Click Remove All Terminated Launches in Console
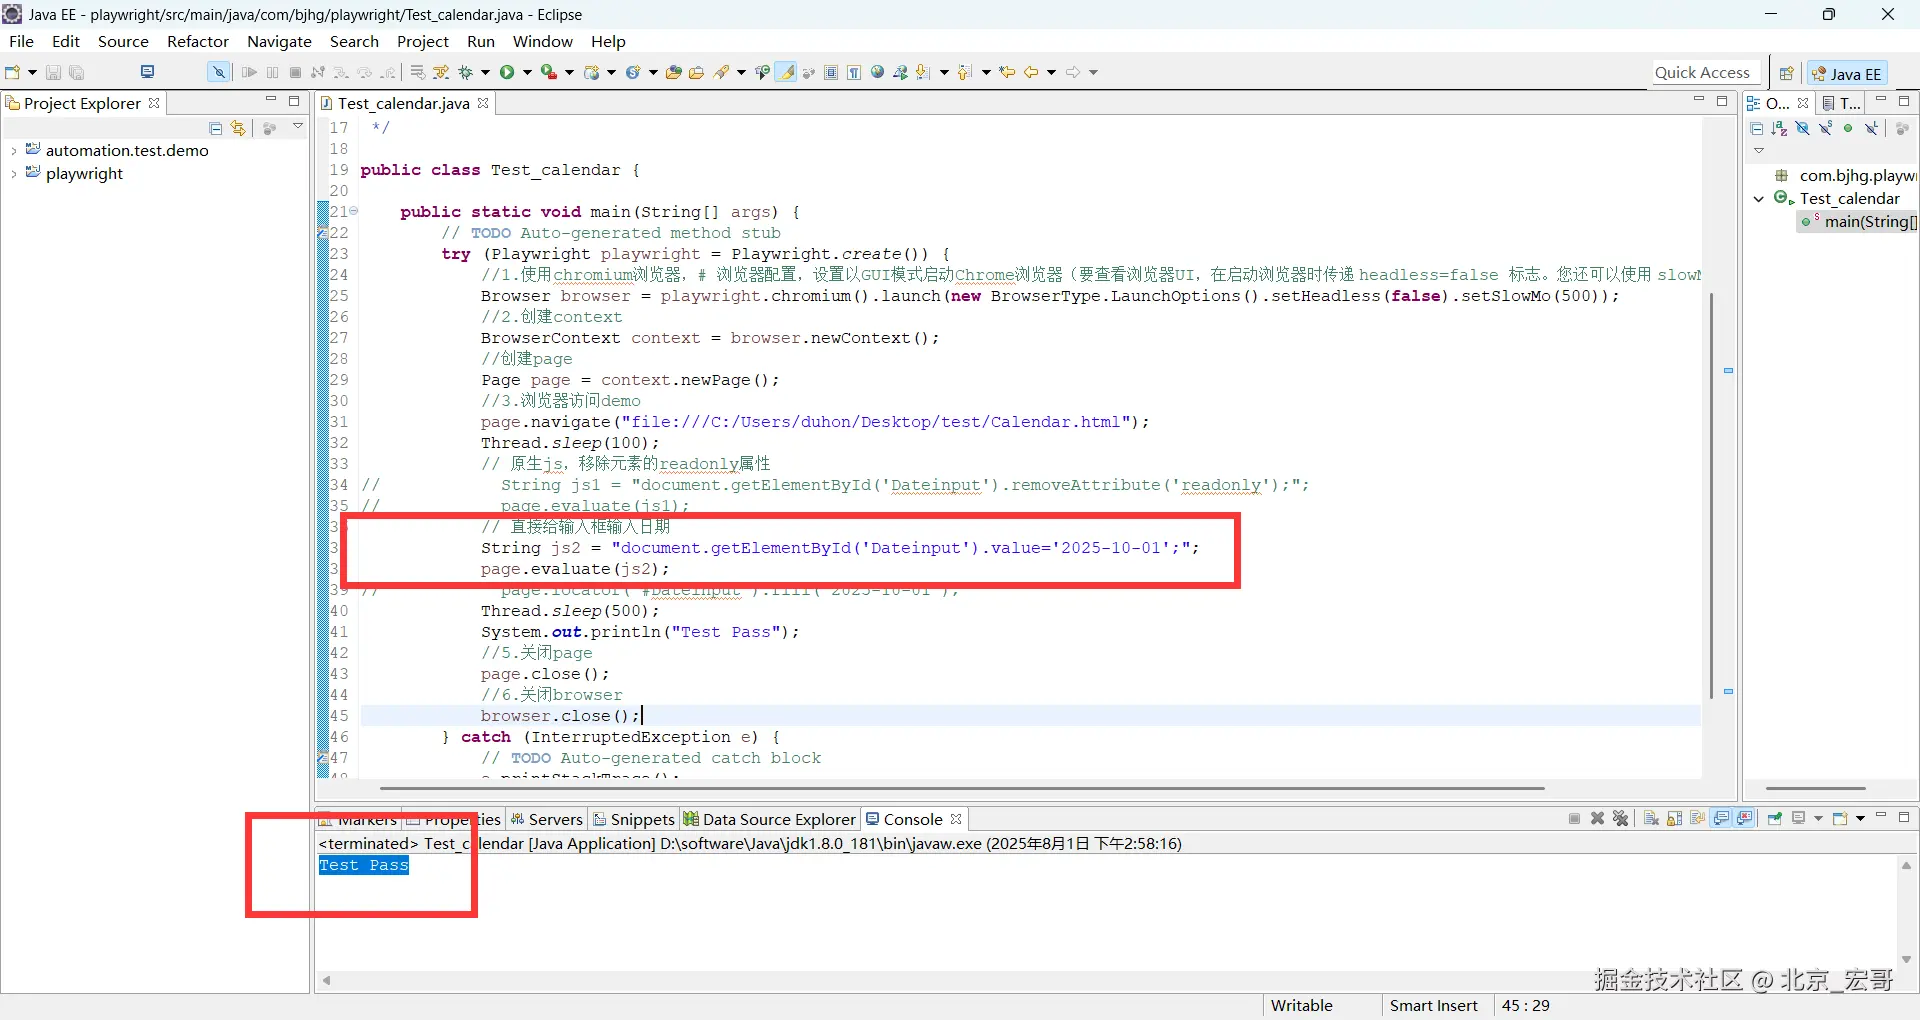1920x1020 pixels. pyautogui.click(x=1621, y=819)
